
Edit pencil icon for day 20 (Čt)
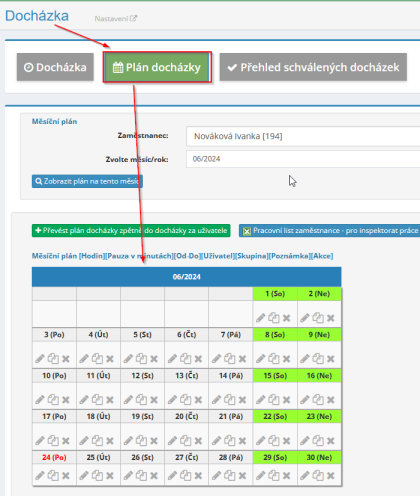click(x=172, y=441)
